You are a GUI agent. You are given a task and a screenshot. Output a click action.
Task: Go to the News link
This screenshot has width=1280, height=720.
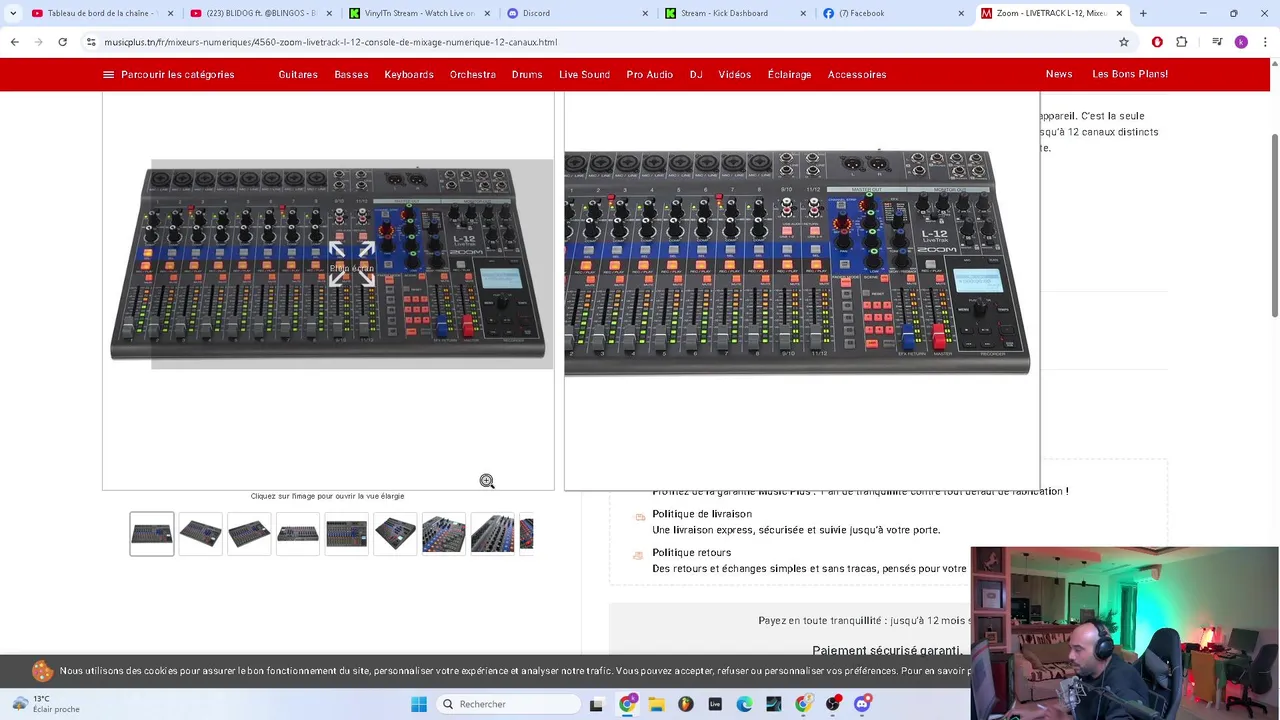[x=1059, y=74]
